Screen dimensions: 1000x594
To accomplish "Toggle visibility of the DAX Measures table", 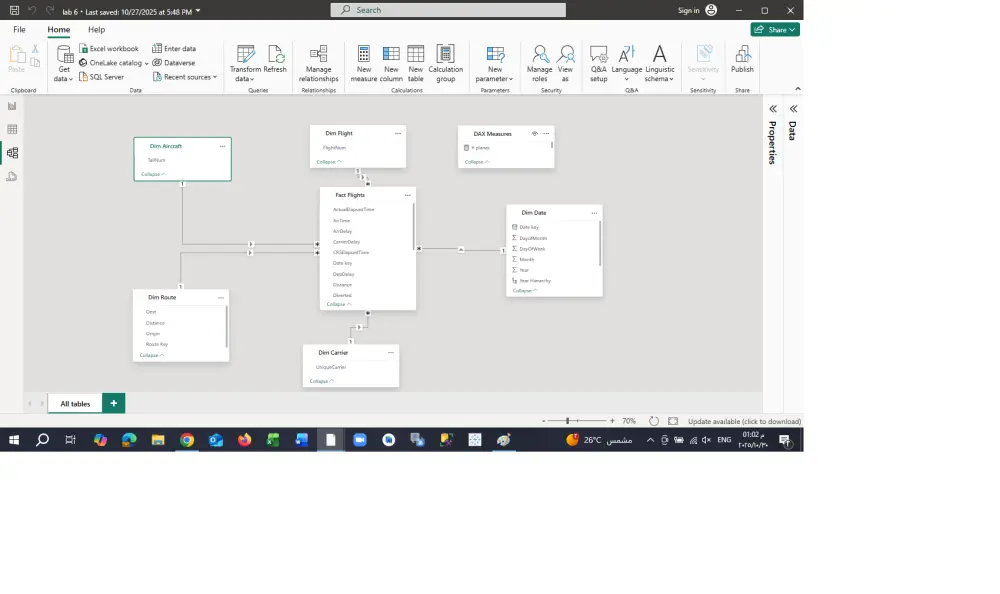I will (534, 133).
